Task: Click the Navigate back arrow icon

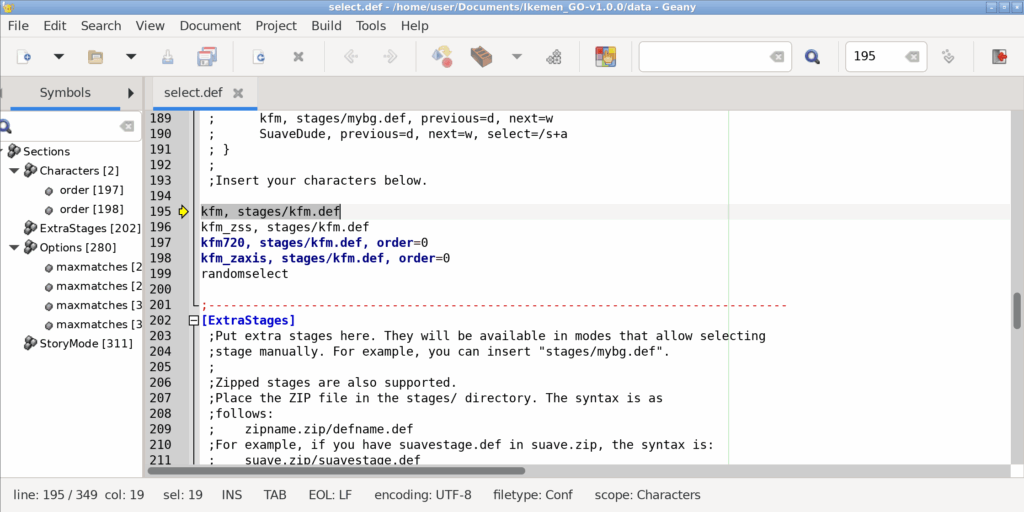Action: tap(351, 57)
